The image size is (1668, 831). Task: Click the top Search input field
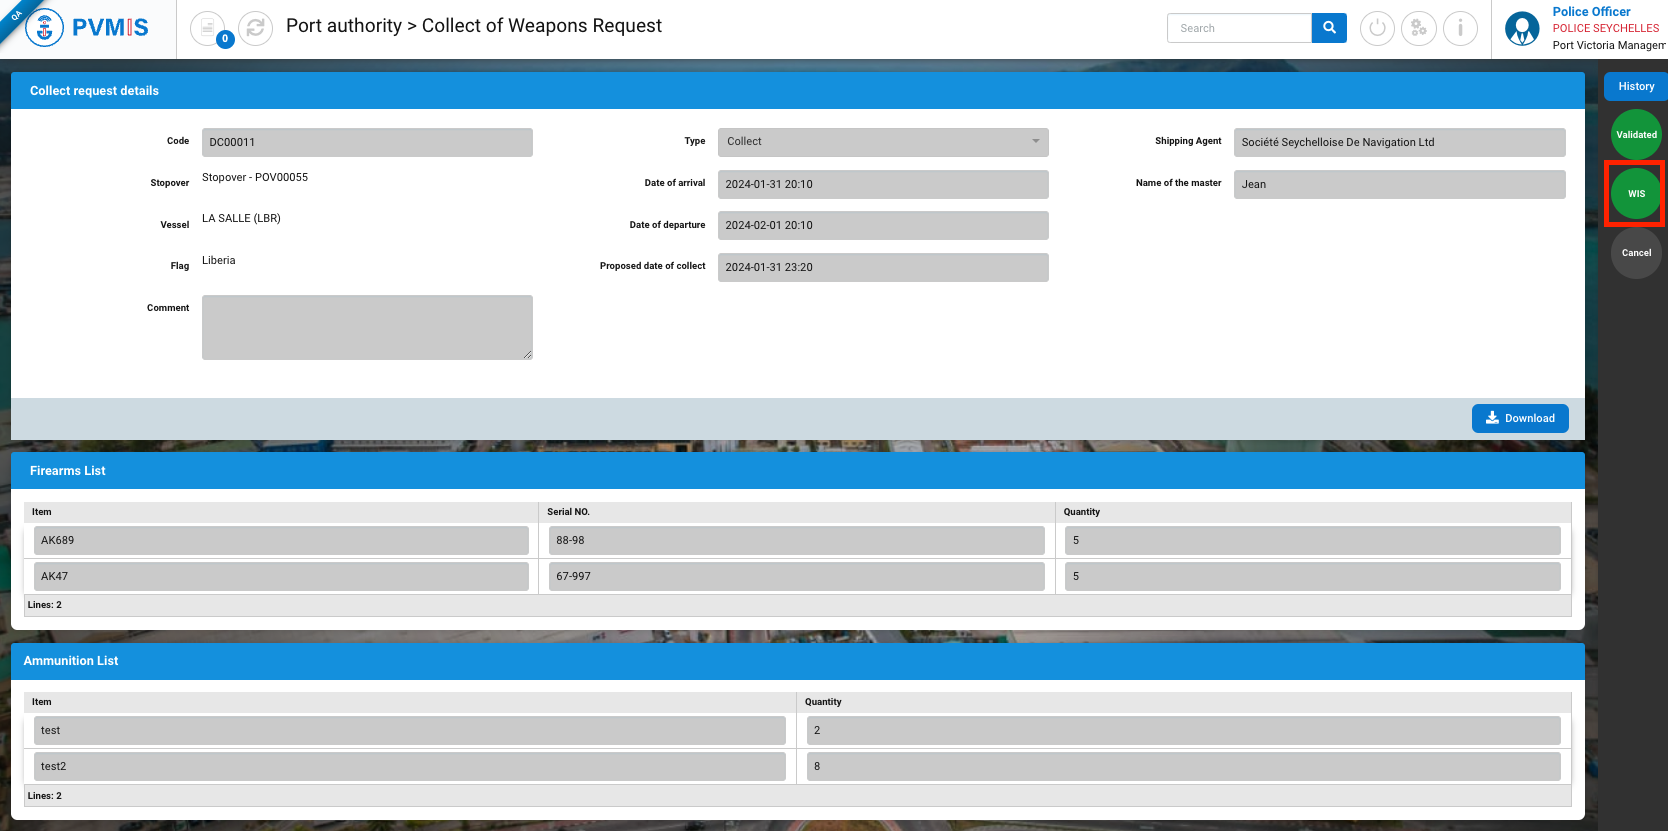1239,28
